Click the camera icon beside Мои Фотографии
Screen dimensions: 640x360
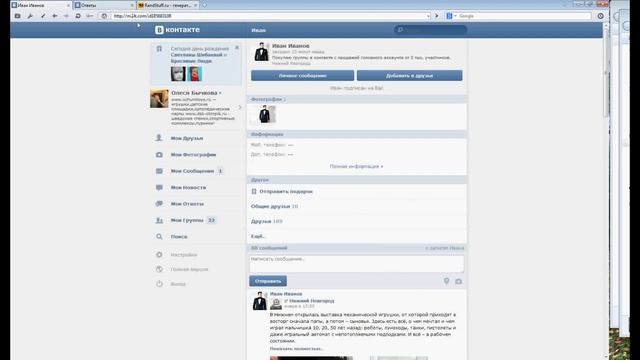coord(159,155)
